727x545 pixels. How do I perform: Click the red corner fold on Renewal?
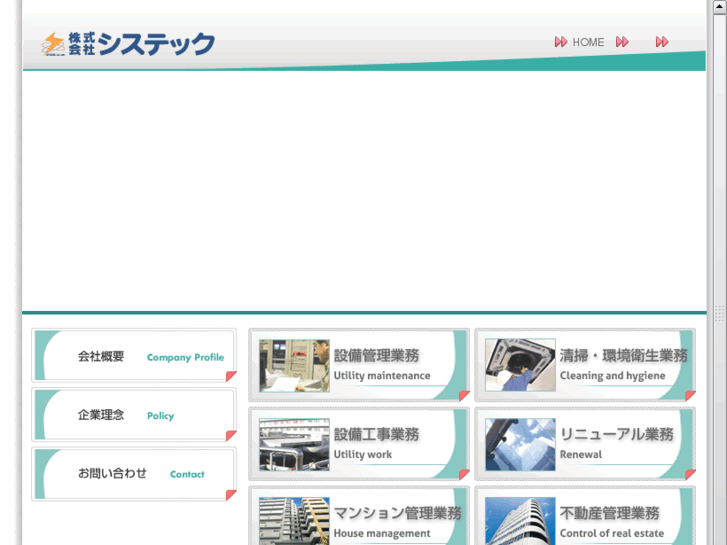[690, 474]
